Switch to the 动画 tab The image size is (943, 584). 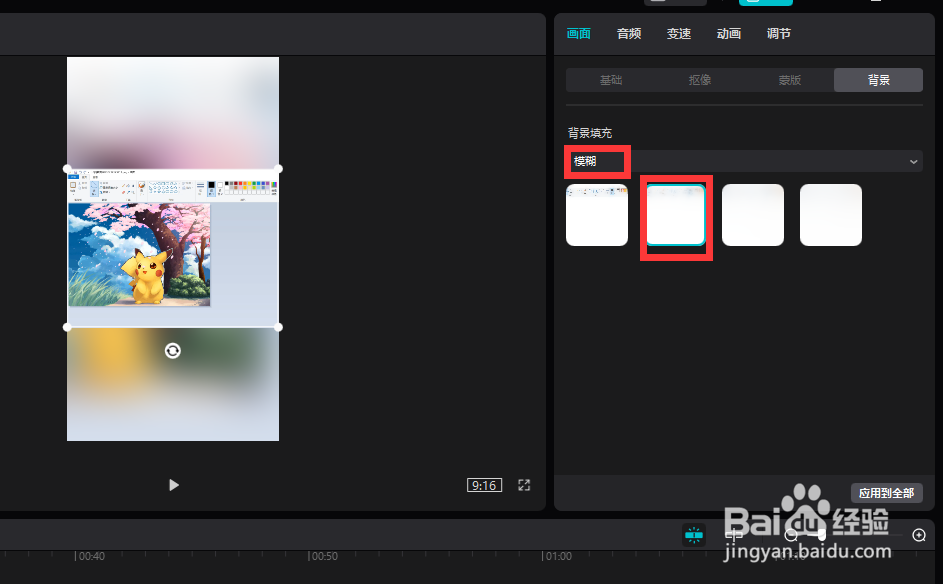(729, 34)
